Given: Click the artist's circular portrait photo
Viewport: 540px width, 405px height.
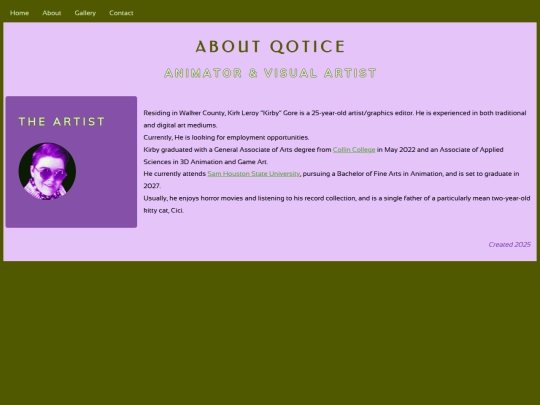Looking at the screenshot, I should 47,171.
